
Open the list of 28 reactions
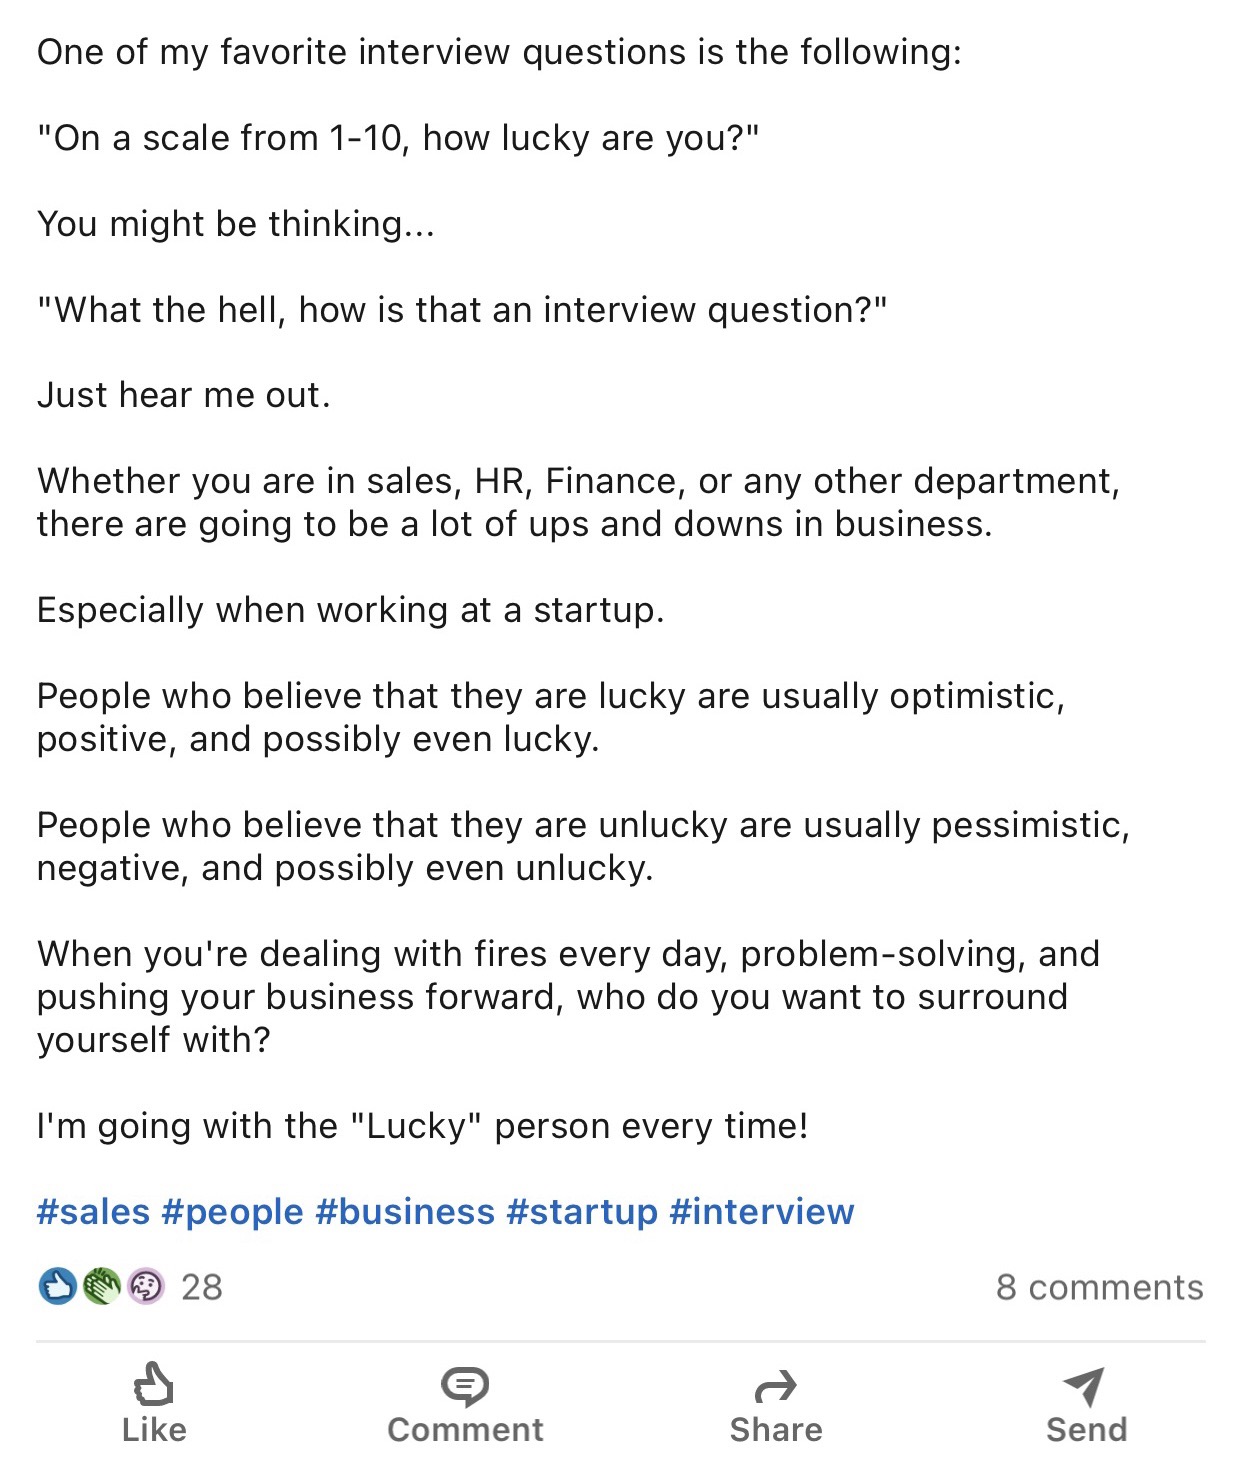point(202,1287)
